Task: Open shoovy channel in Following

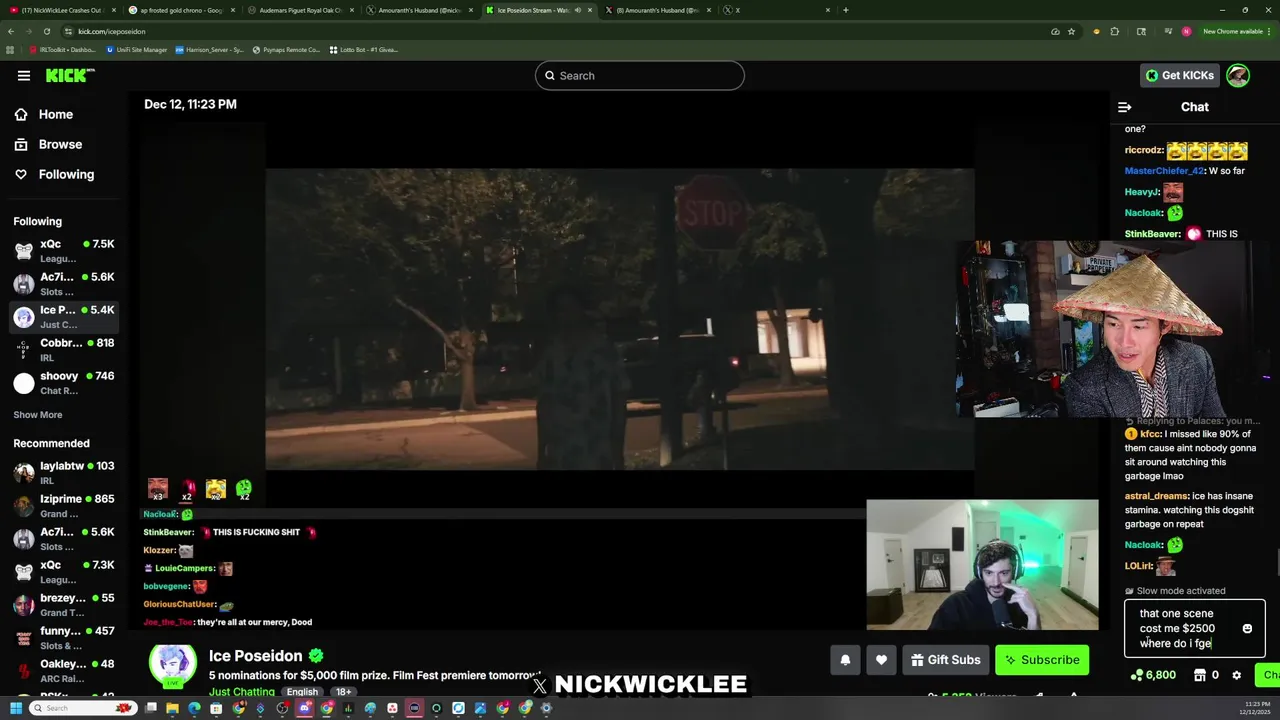Action: [64, 382]
